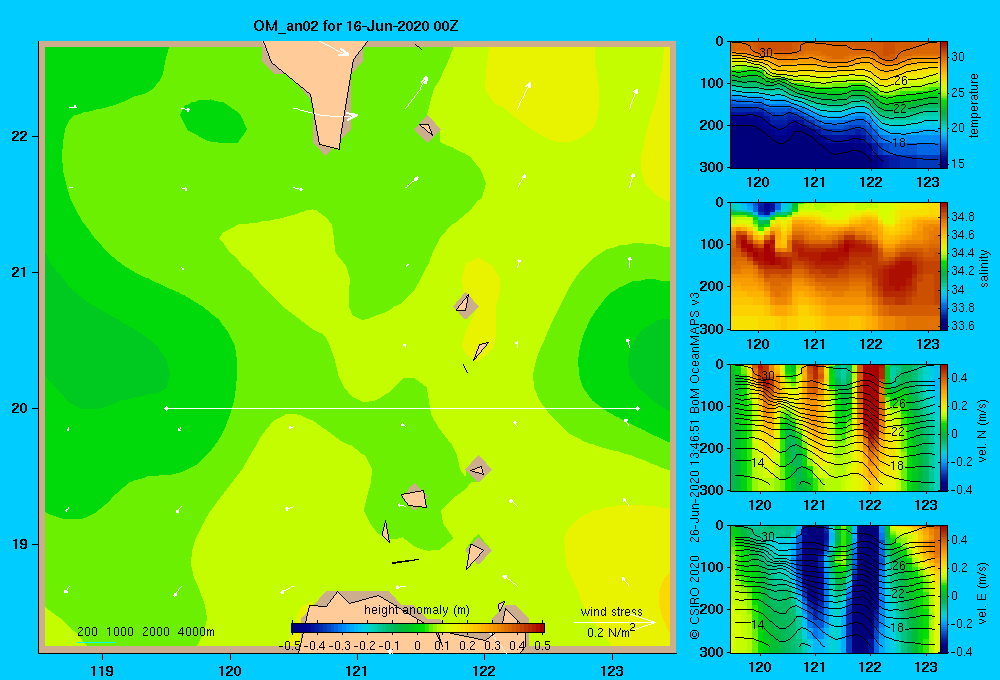
Task: Click the 33.6 tick on salinity scale
Action: click(962, 326)
